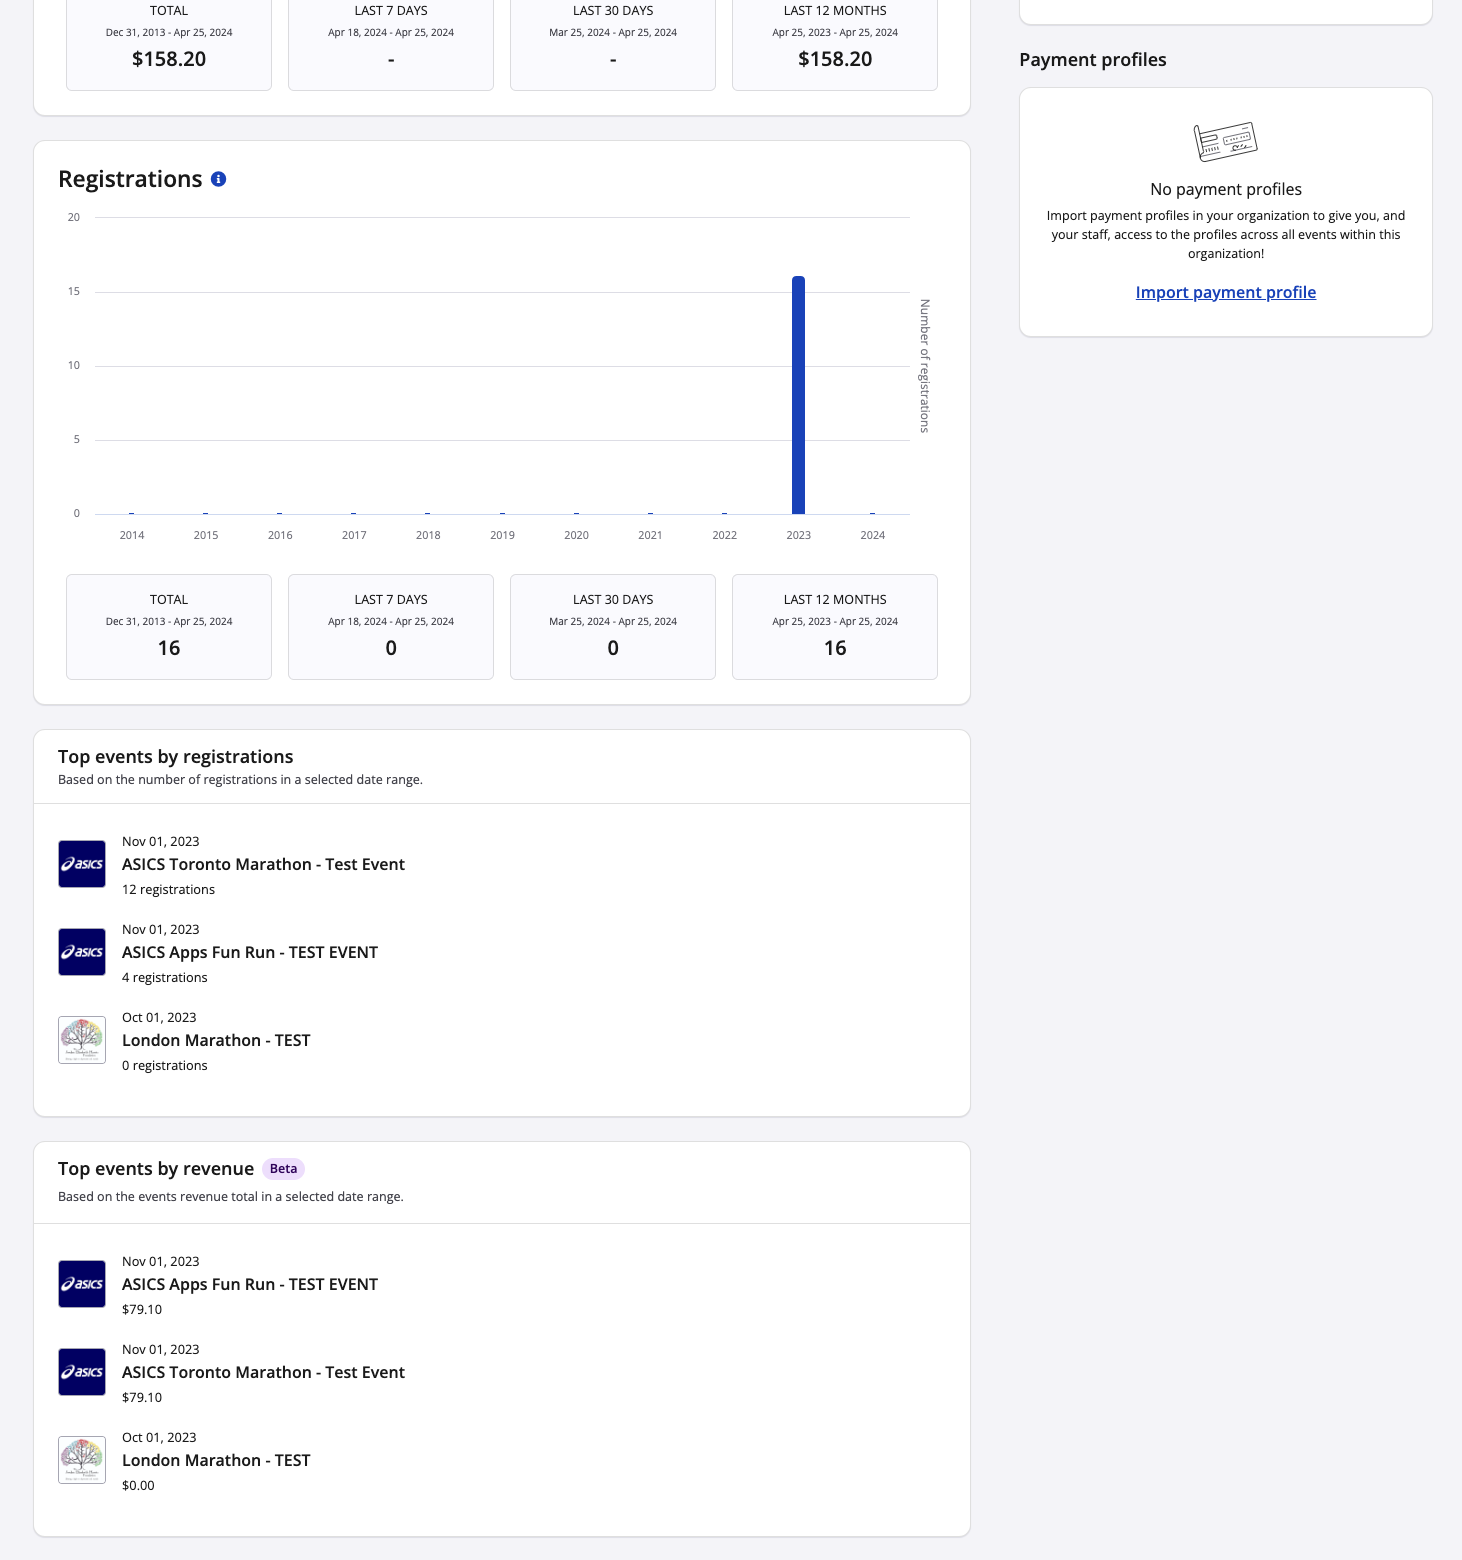
Task: Click the payment card illustration icon
Action: (1225, 142)
